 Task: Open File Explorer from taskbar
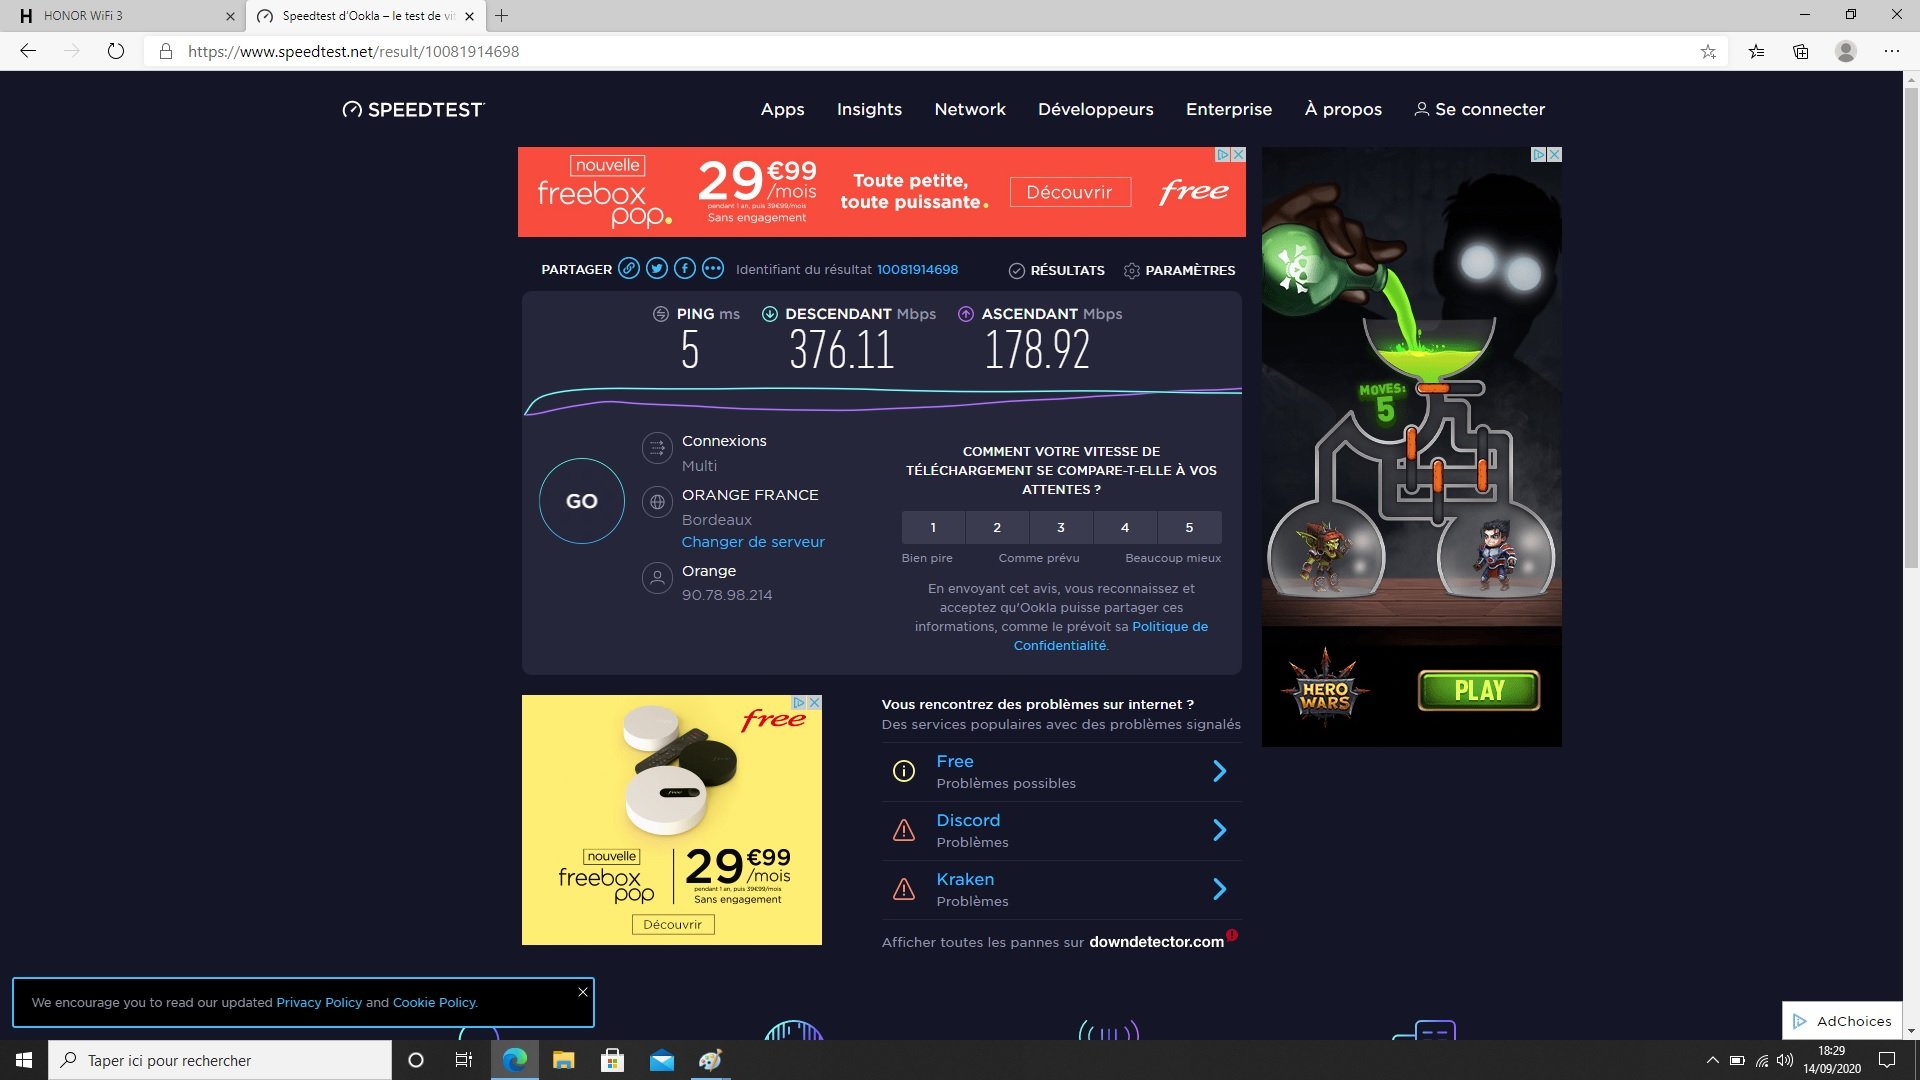pyautogui.click(x=563, y=1060)
